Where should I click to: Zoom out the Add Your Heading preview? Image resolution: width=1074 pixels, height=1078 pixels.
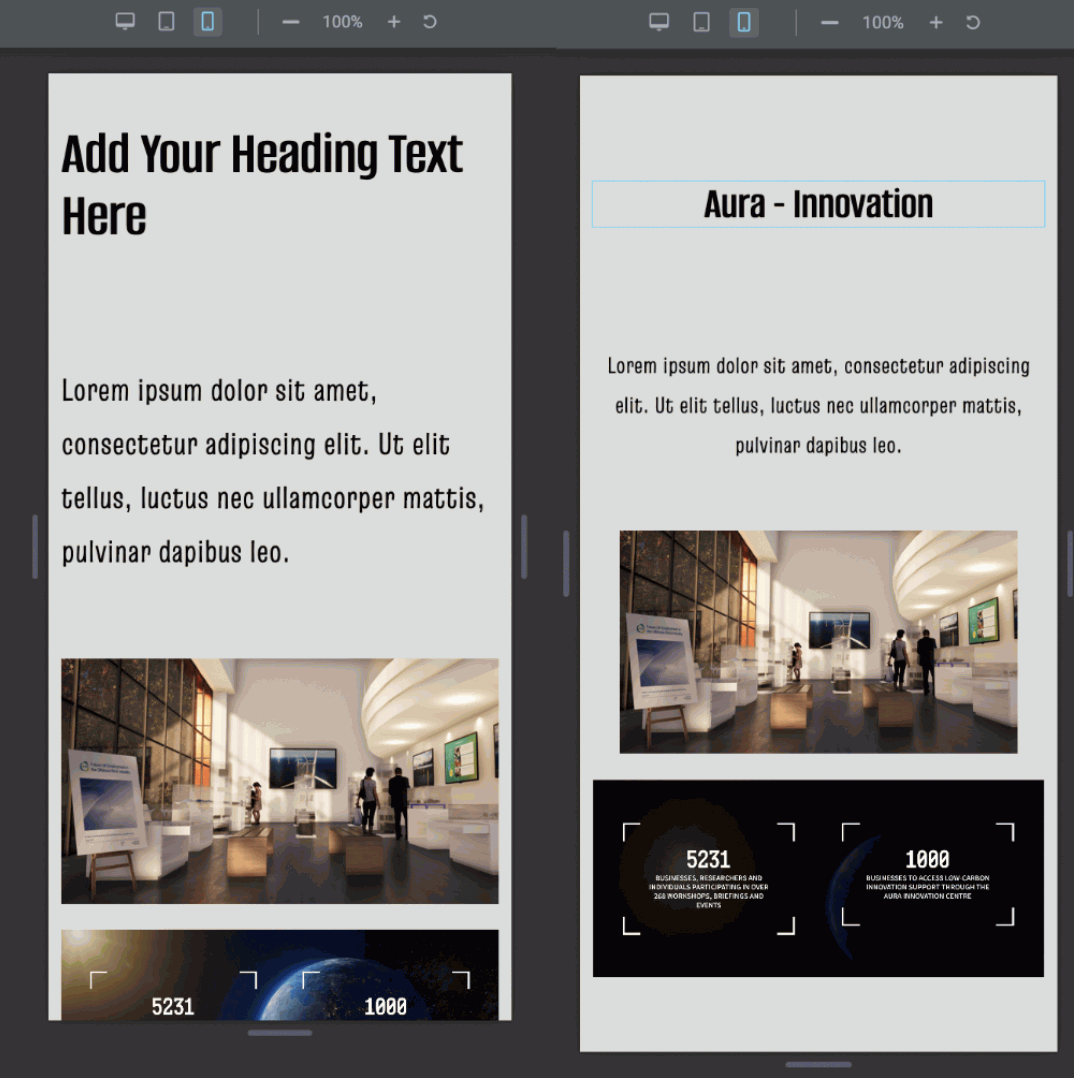tap(291, 22)
